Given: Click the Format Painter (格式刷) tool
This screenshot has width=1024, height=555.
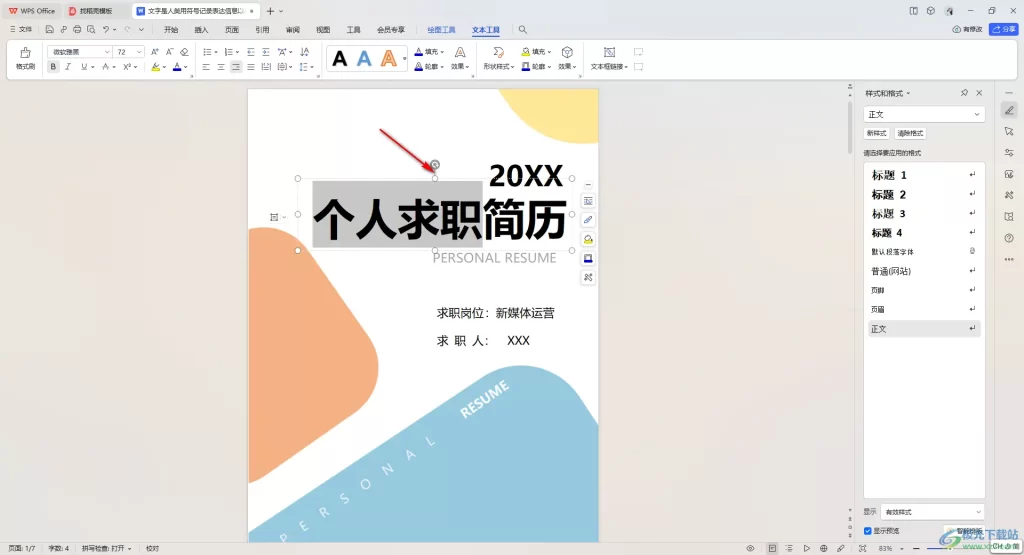Looking at the screenshot, I should point(25,58).
